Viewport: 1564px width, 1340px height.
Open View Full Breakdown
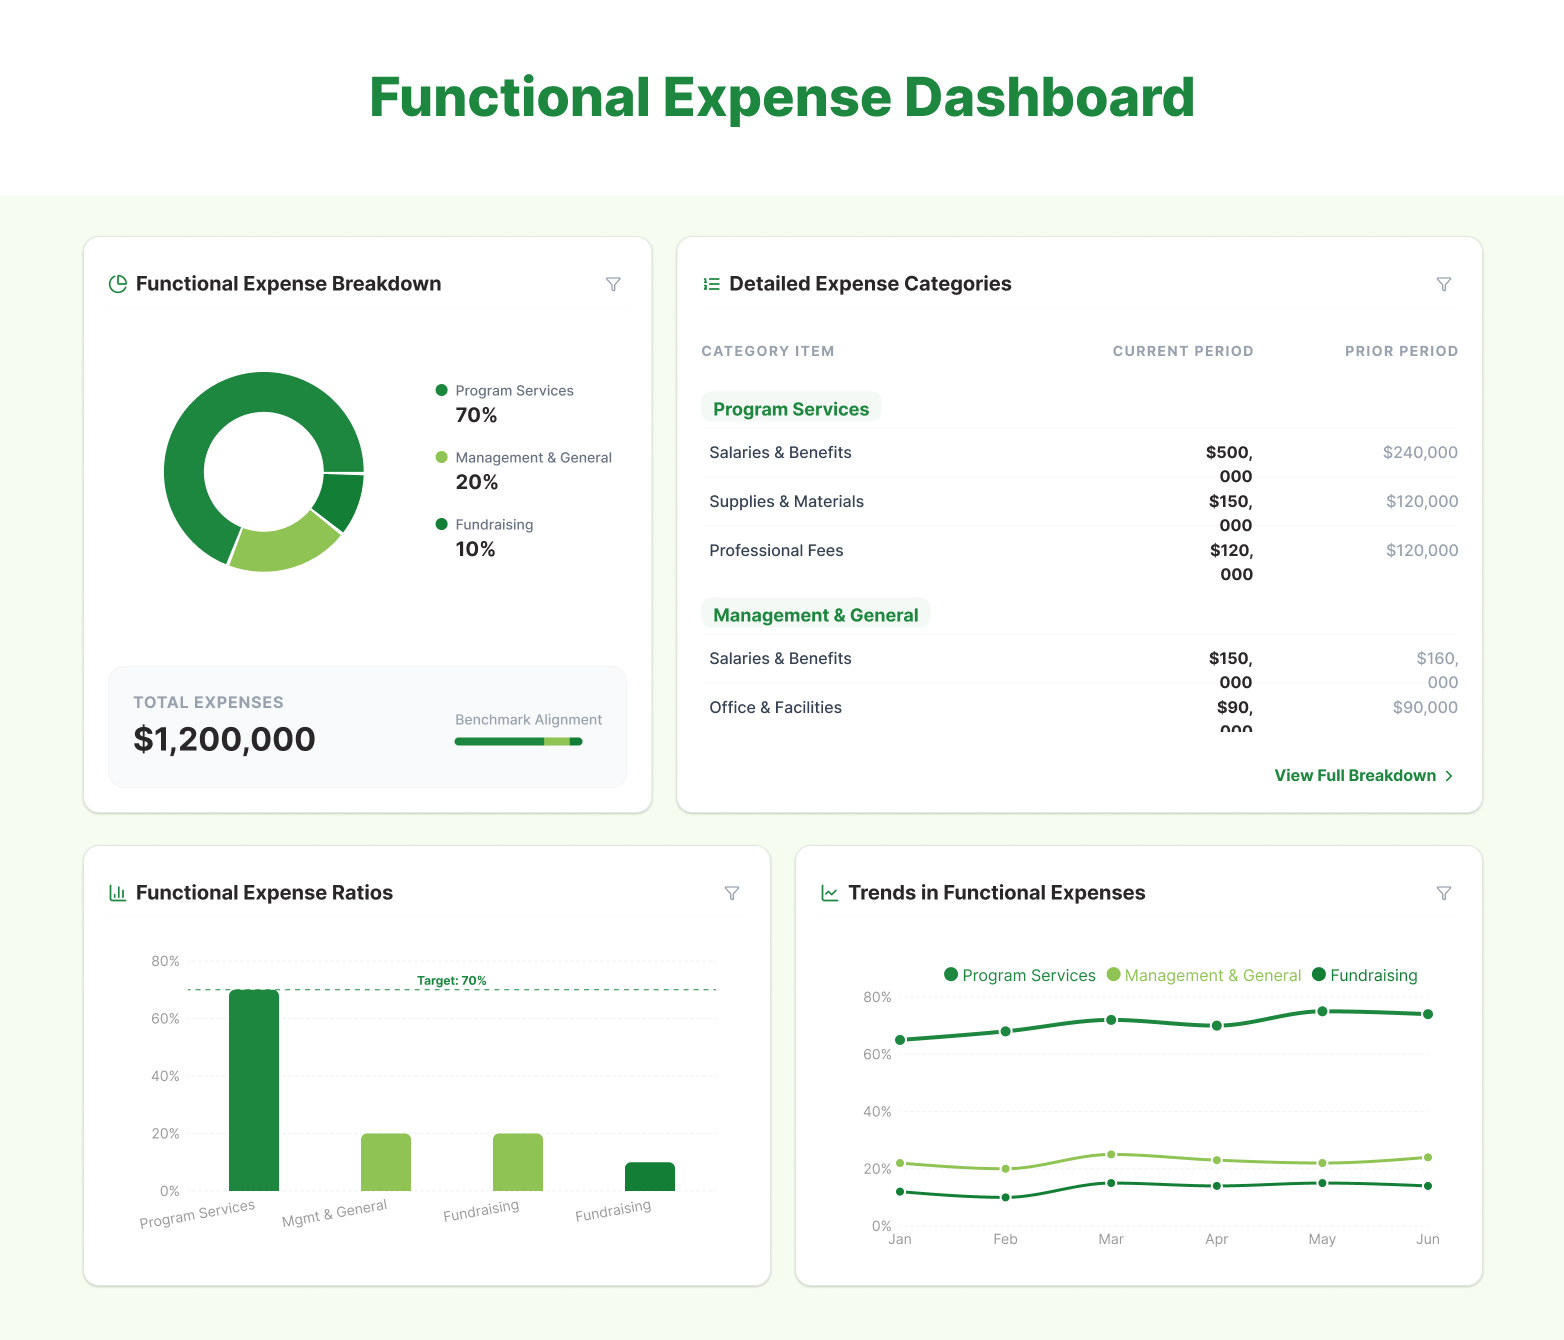[1355, 775]
